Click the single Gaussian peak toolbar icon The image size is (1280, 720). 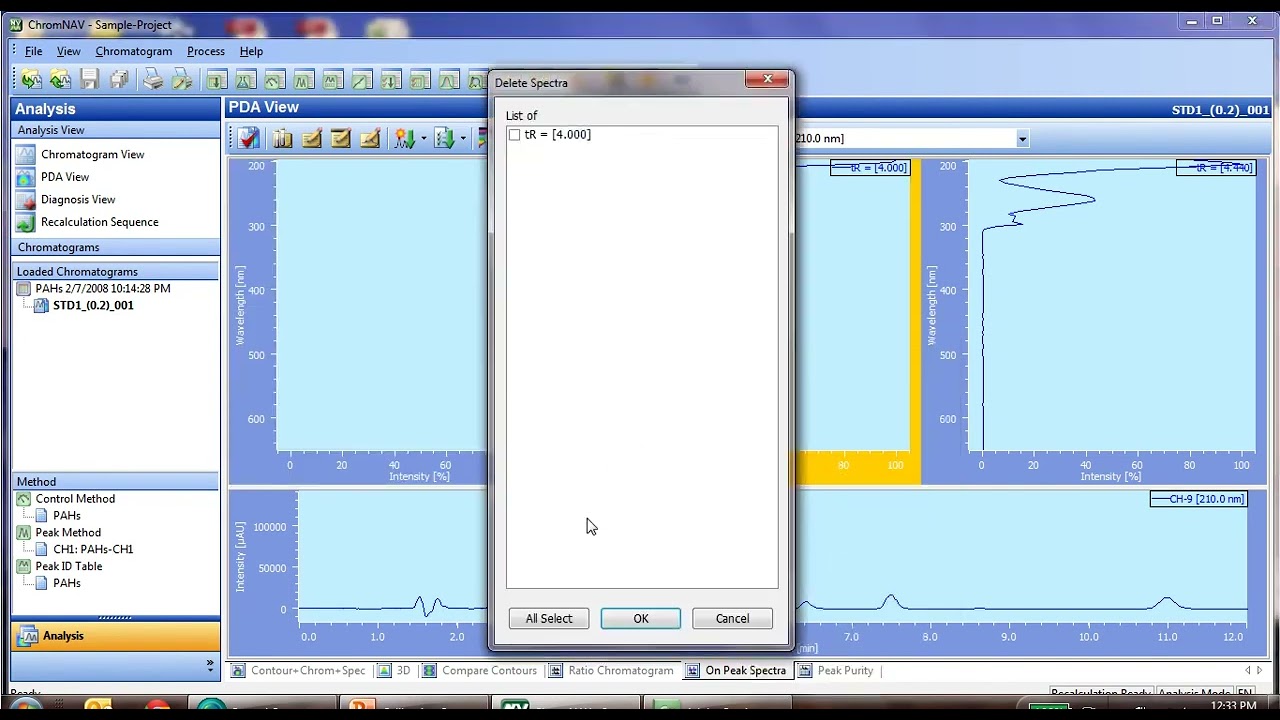449,80
